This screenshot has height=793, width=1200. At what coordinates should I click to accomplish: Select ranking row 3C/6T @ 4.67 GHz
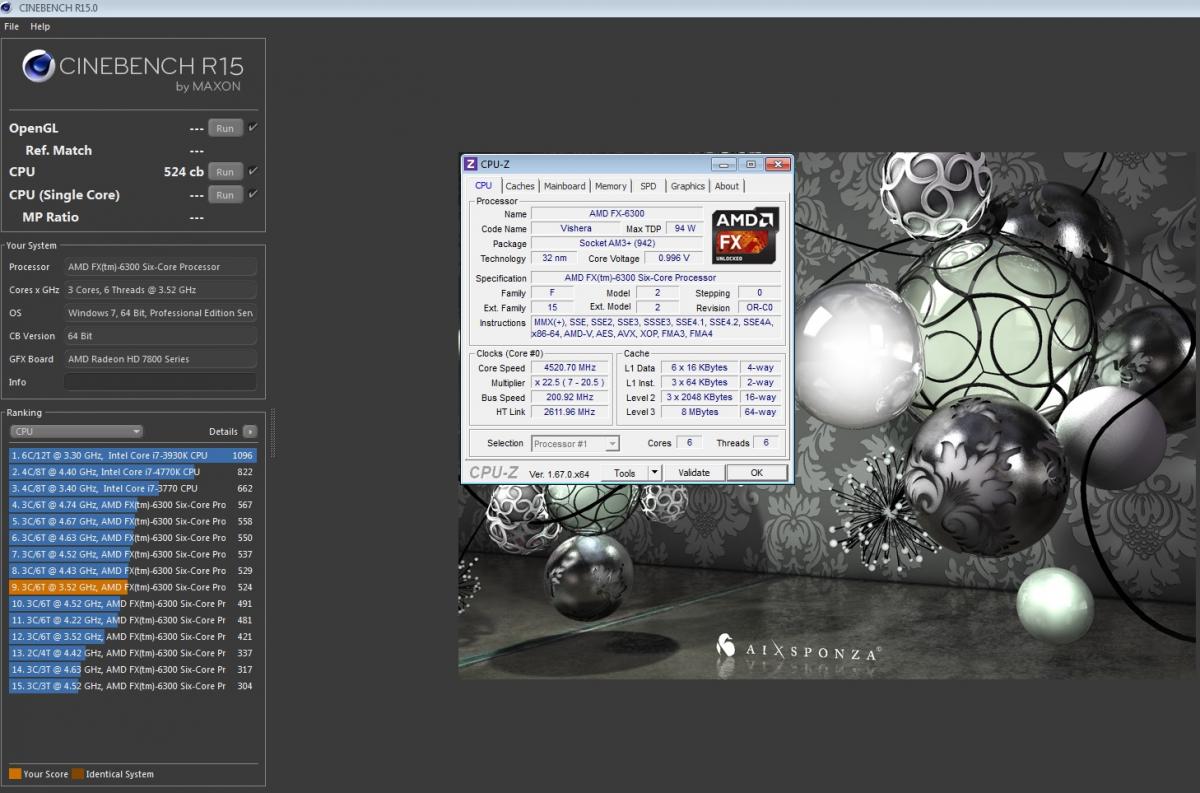tap(132, 521)
